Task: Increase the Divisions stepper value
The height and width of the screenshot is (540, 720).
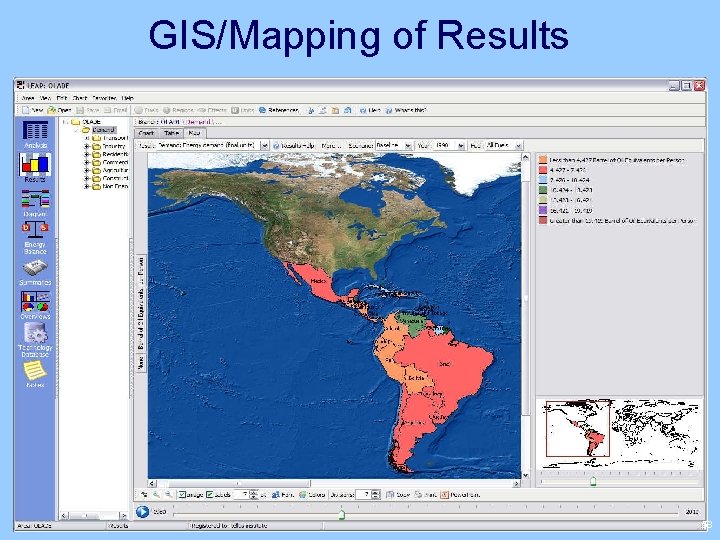Action: click(x=376, y=492)
